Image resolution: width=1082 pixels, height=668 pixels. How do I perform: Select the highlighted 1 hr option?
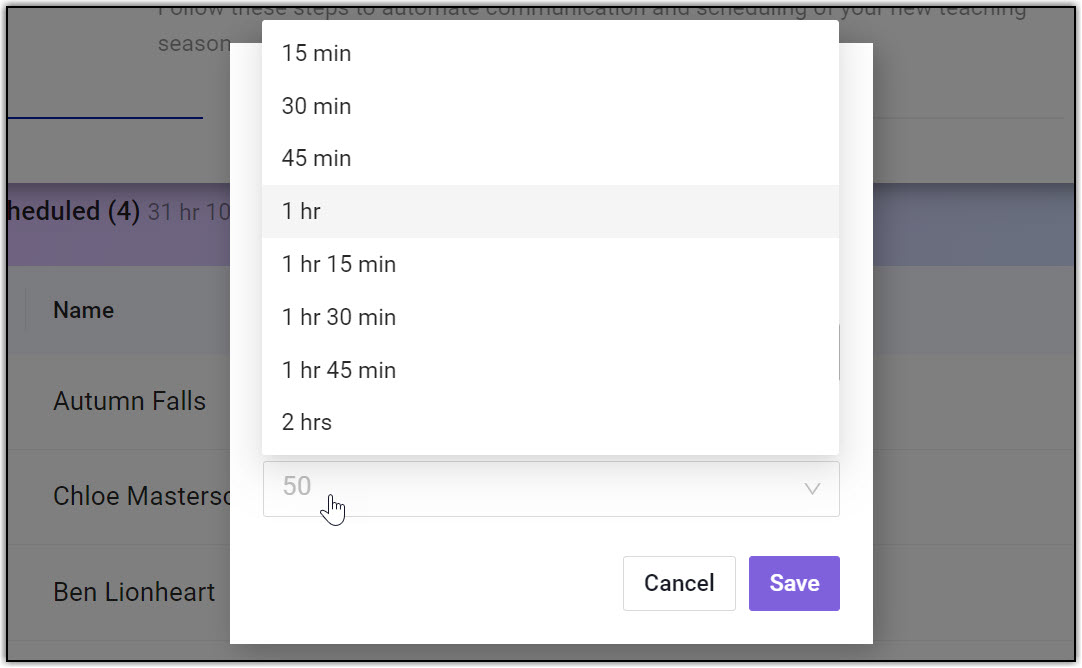302,211
